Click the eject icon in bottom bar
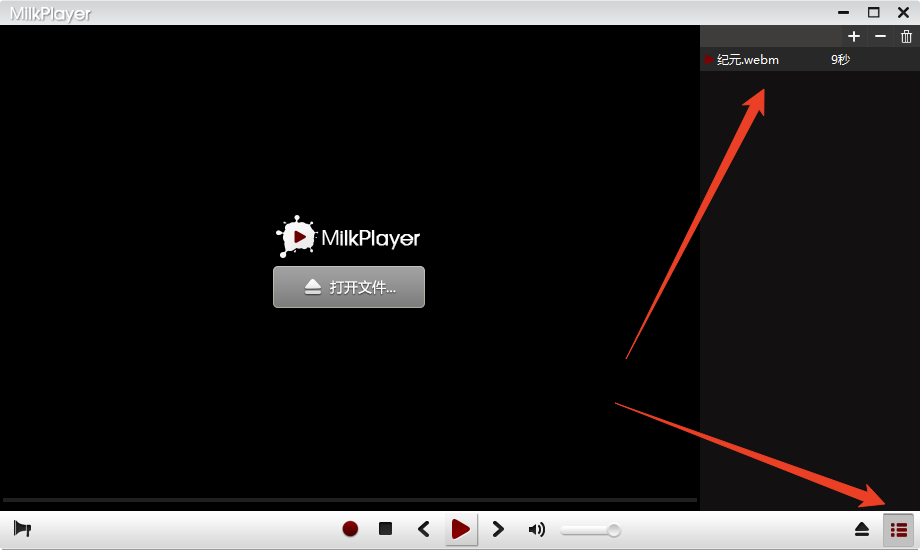The height and width of the screenshot is (550, 920). pos(861,530)
